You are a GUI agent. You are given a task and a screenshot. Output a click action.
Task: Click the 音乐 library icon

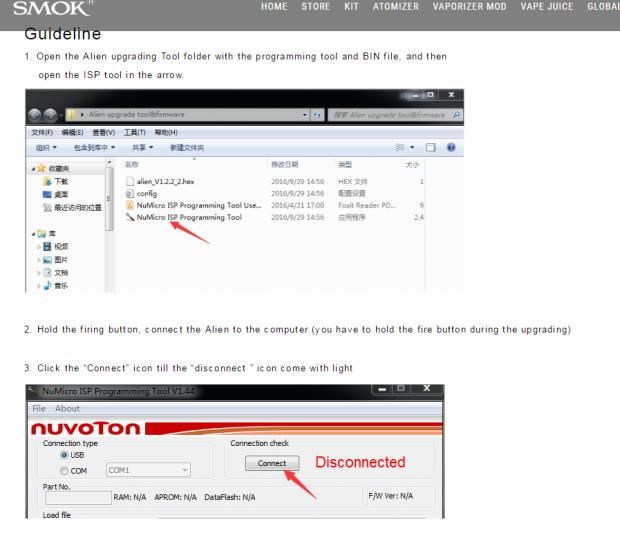coord(47,285)
